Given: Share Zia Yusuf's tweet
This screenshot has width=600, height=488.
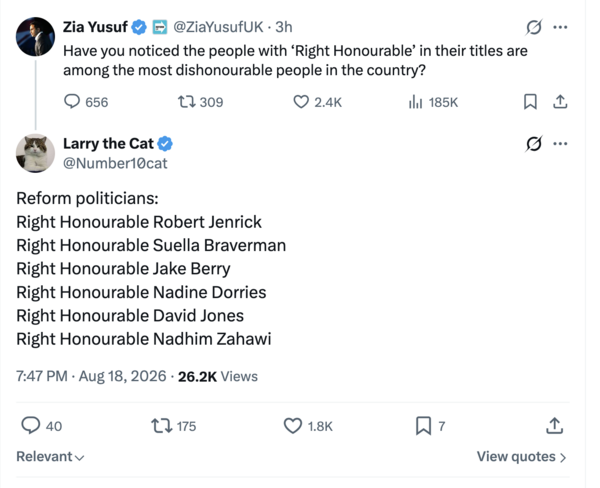Looking at the screenshot, I should coord(560,102).
